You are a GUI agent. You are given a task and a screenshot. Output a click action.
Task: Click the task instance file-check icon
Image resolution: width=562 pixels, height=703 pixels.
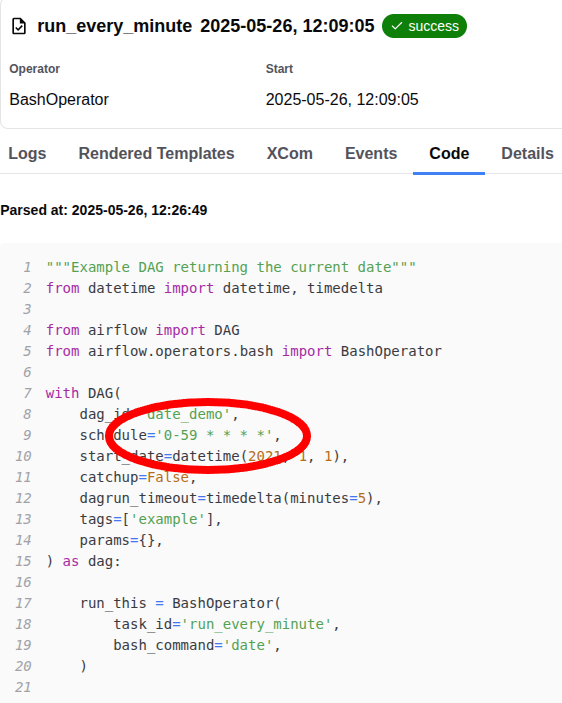pyautogui.click(x=19, y=26)
